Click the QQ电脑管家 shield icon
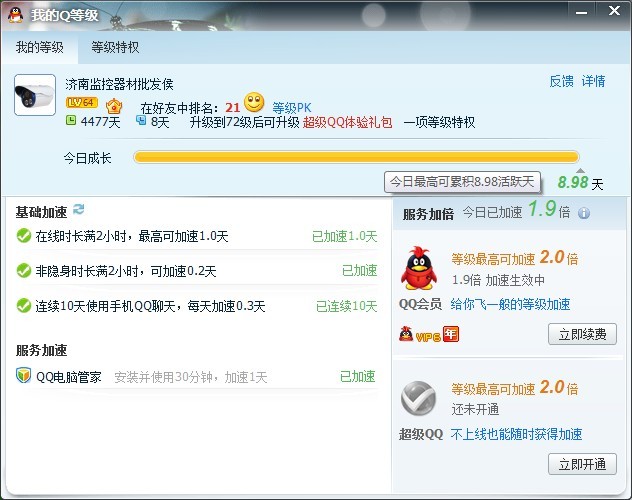 pyautogui.click(x=23, y=376)
